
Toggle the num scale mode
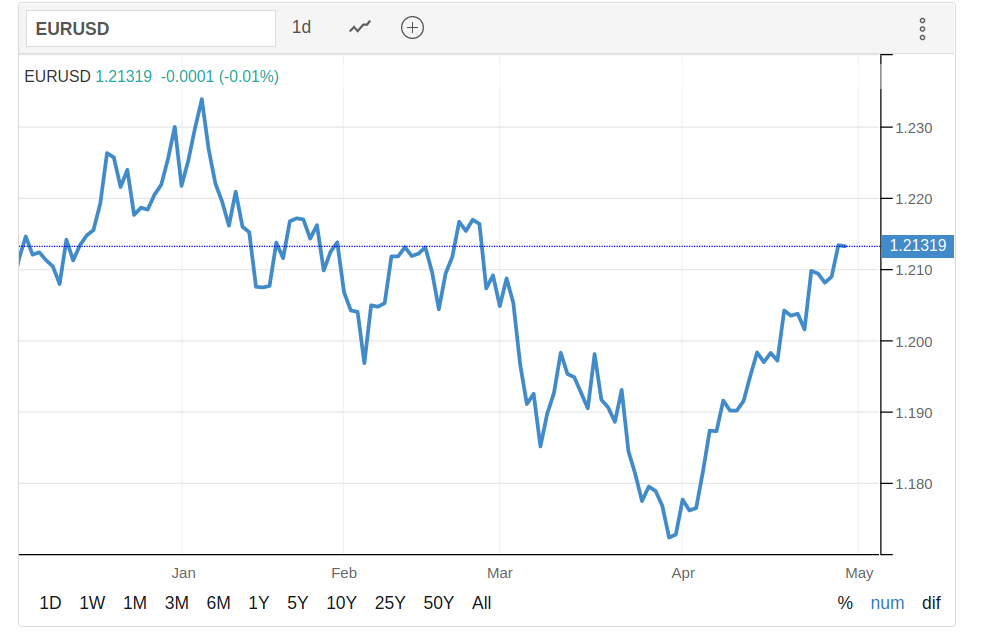(x=887, y=603)
